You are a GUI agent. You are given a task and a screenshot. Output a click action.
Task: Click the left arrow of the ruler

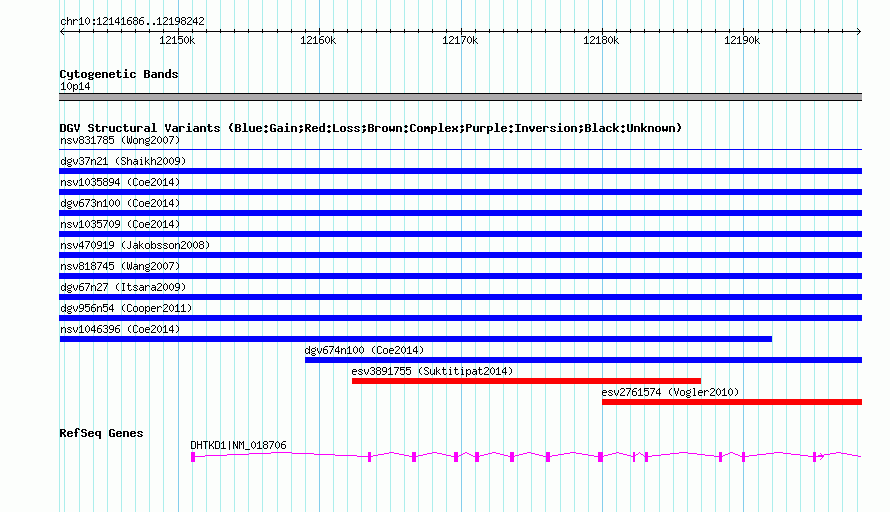tap(62, 32)
